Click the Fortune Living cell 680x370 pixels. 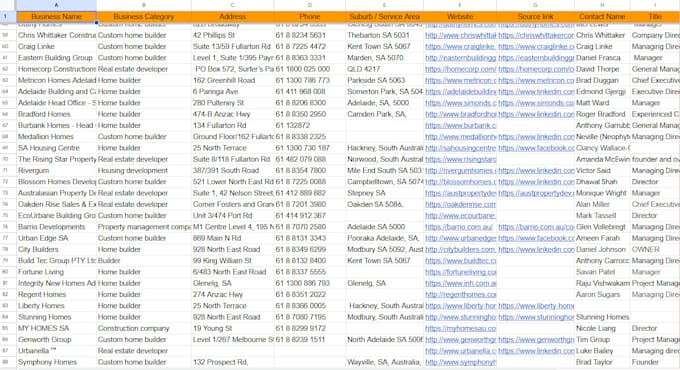point(56,272)
